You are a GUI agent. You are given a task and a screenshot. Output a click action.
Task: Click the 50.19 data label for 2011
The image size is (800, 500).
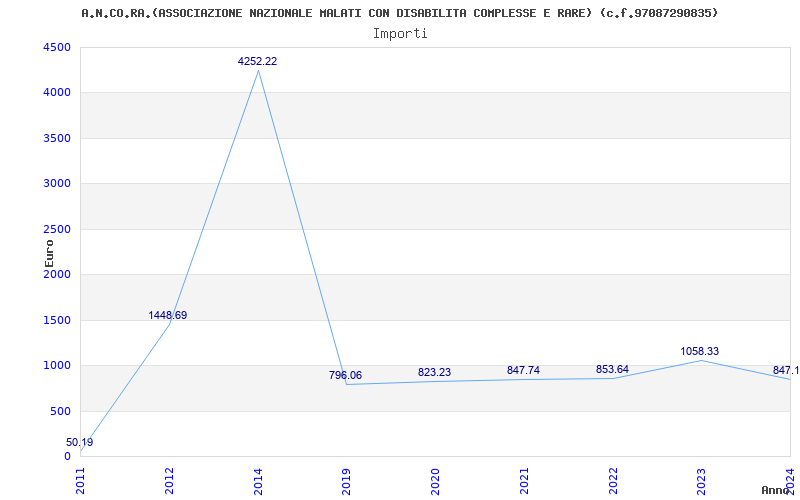80,442
